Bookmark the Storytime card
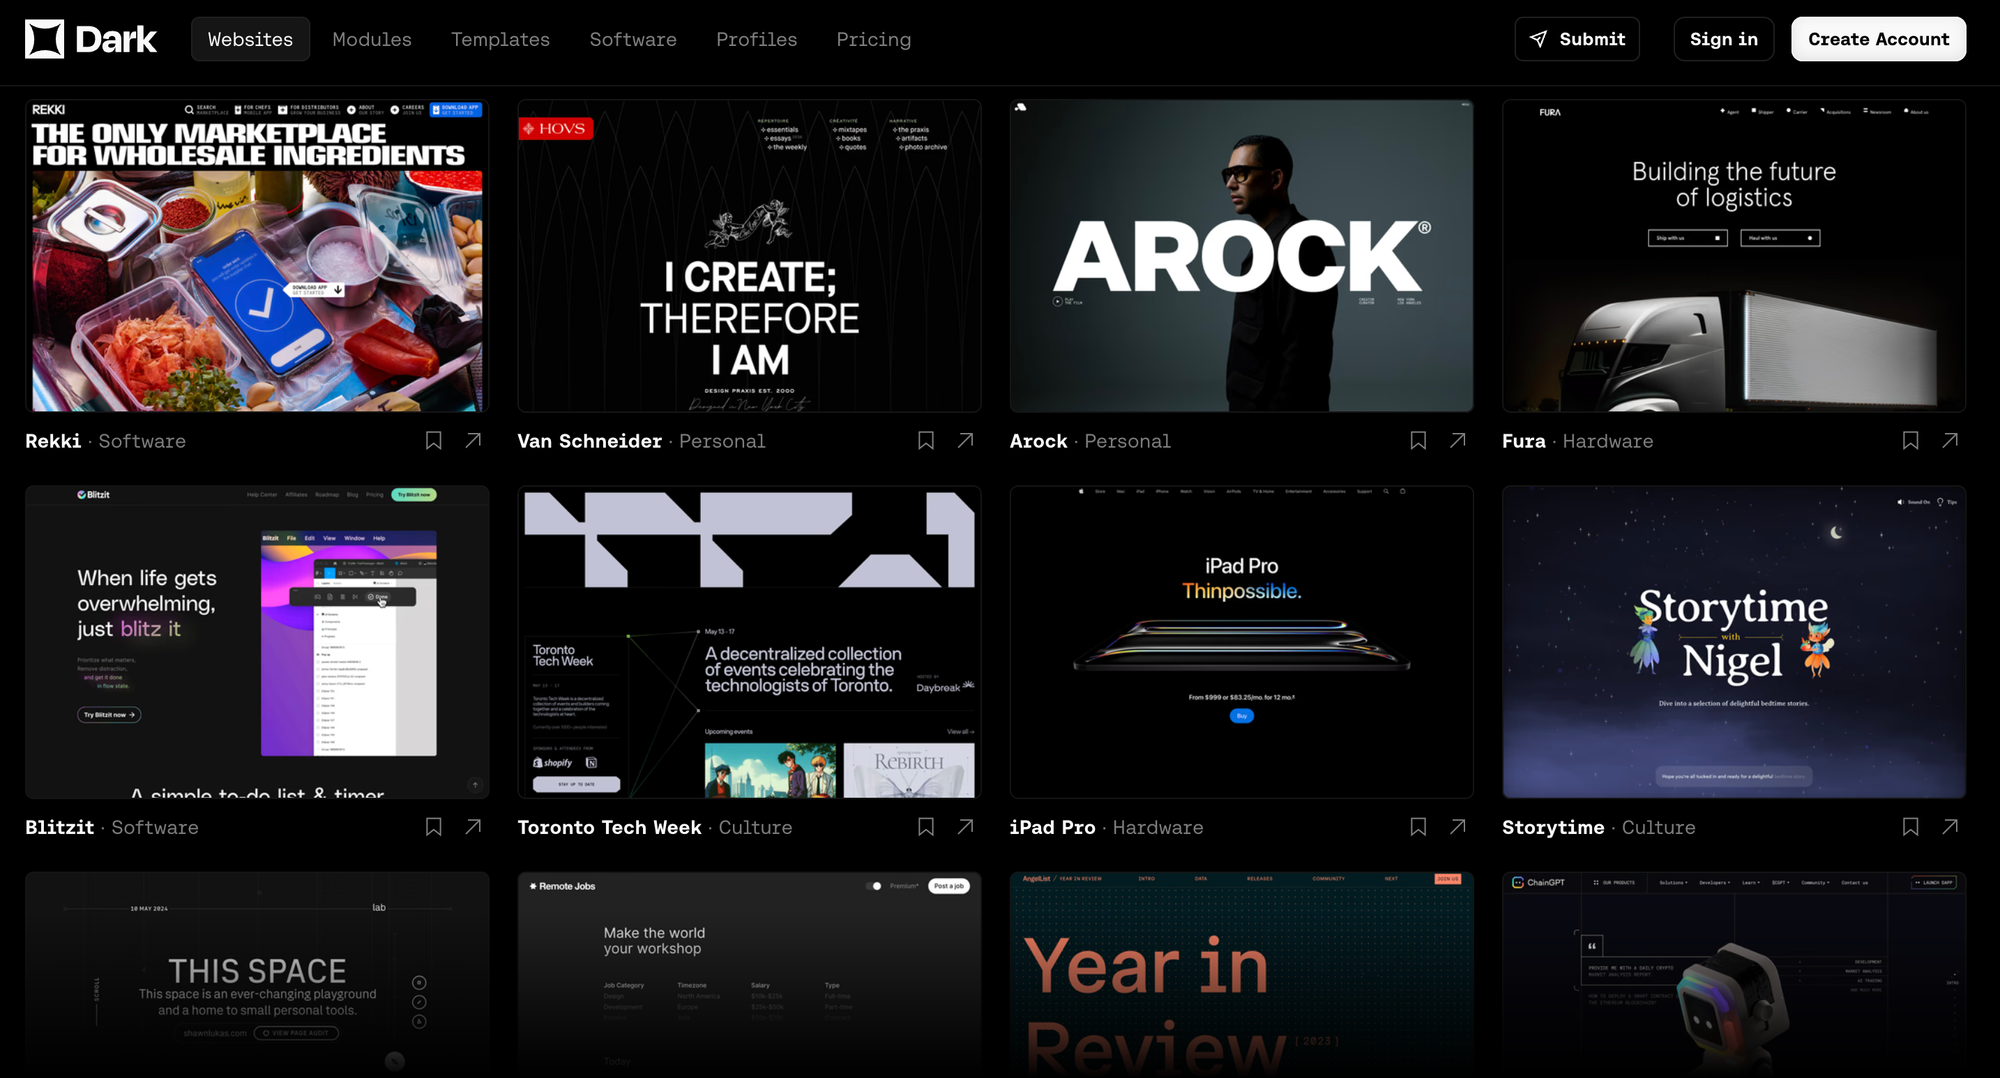The image size is (2000, 1078). (x=1910, y=827)
